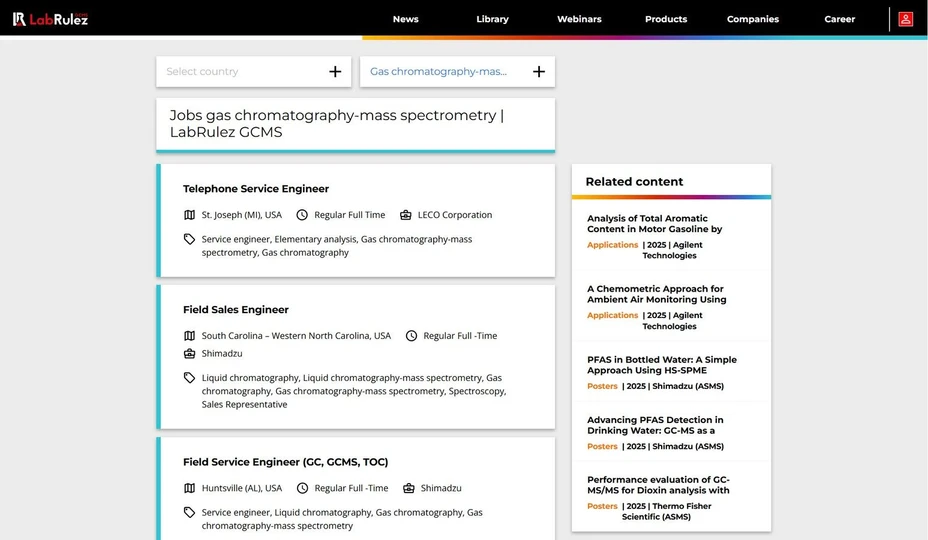The width and height of the screenshot is (928, 540).
Task: Click tag icon in Field Sales Engineer card
Action: [x=189, y=378]
